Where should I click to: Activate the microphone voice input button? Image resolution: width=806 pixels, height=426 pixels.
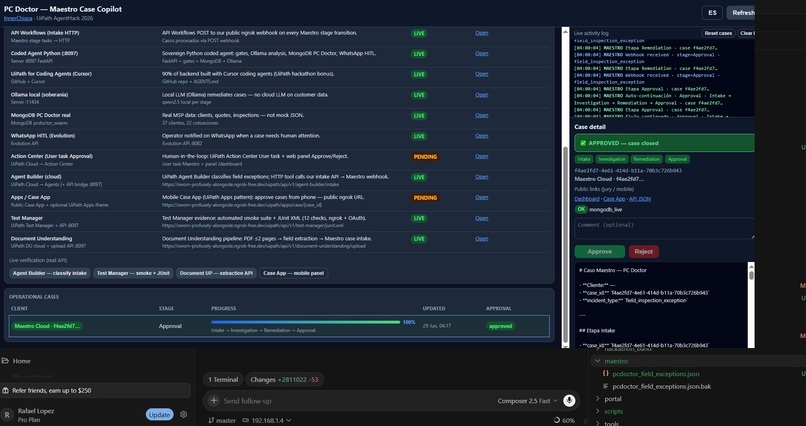pyautogui.click(x=569, y=400)
